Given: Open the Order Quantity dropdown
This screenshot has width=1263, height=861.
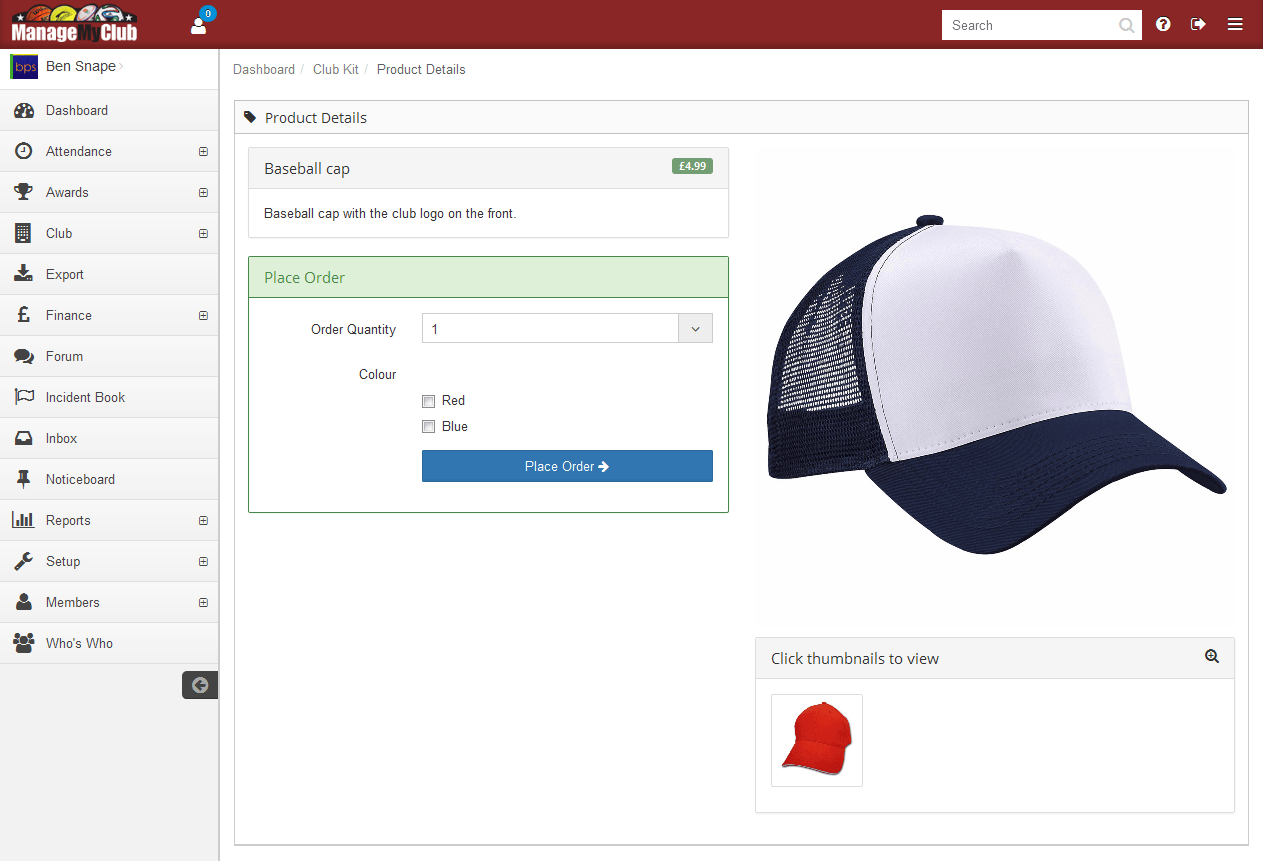Looking at the screenshot, I should click(567, 329).
